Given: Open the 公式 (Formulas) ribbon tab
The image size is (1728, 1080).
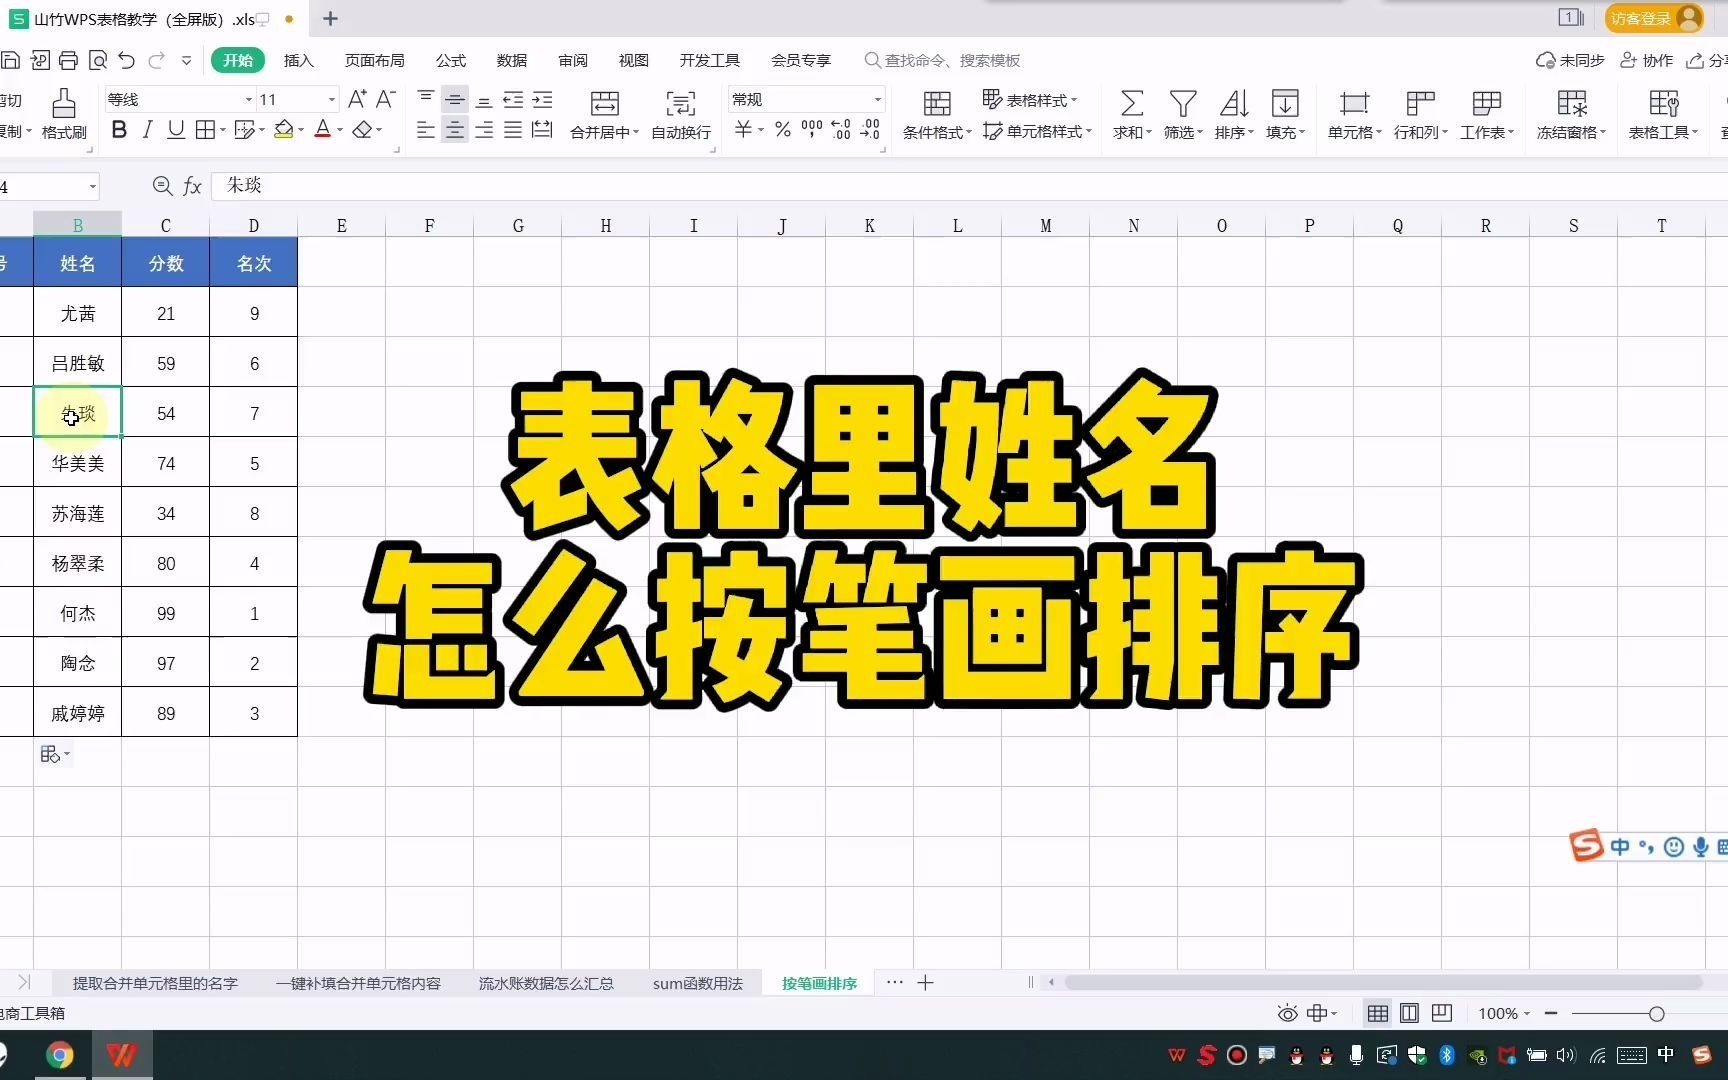Looking at the screenshot, I should [451, 60].
